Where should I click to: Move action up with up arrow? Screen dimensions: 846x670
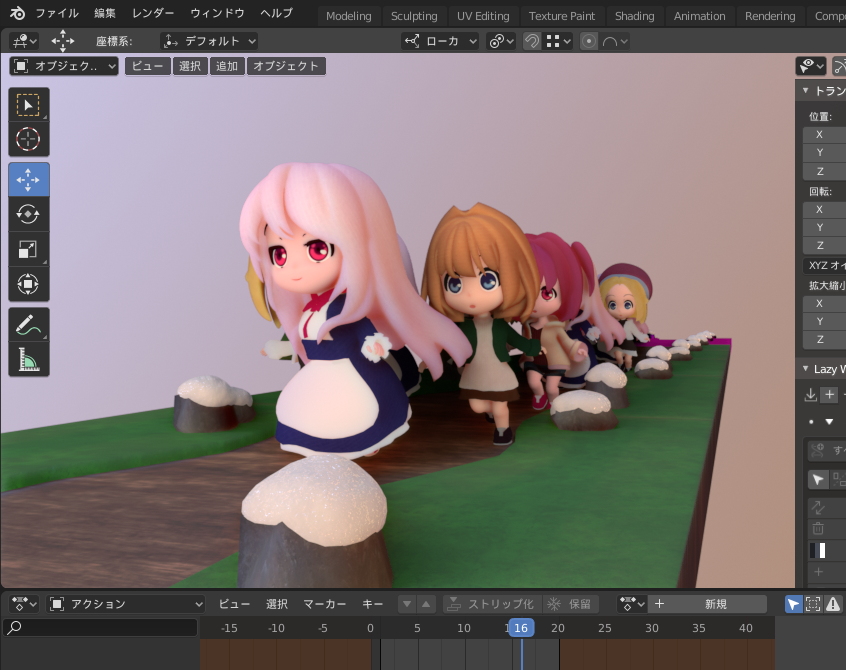point(426,604)
